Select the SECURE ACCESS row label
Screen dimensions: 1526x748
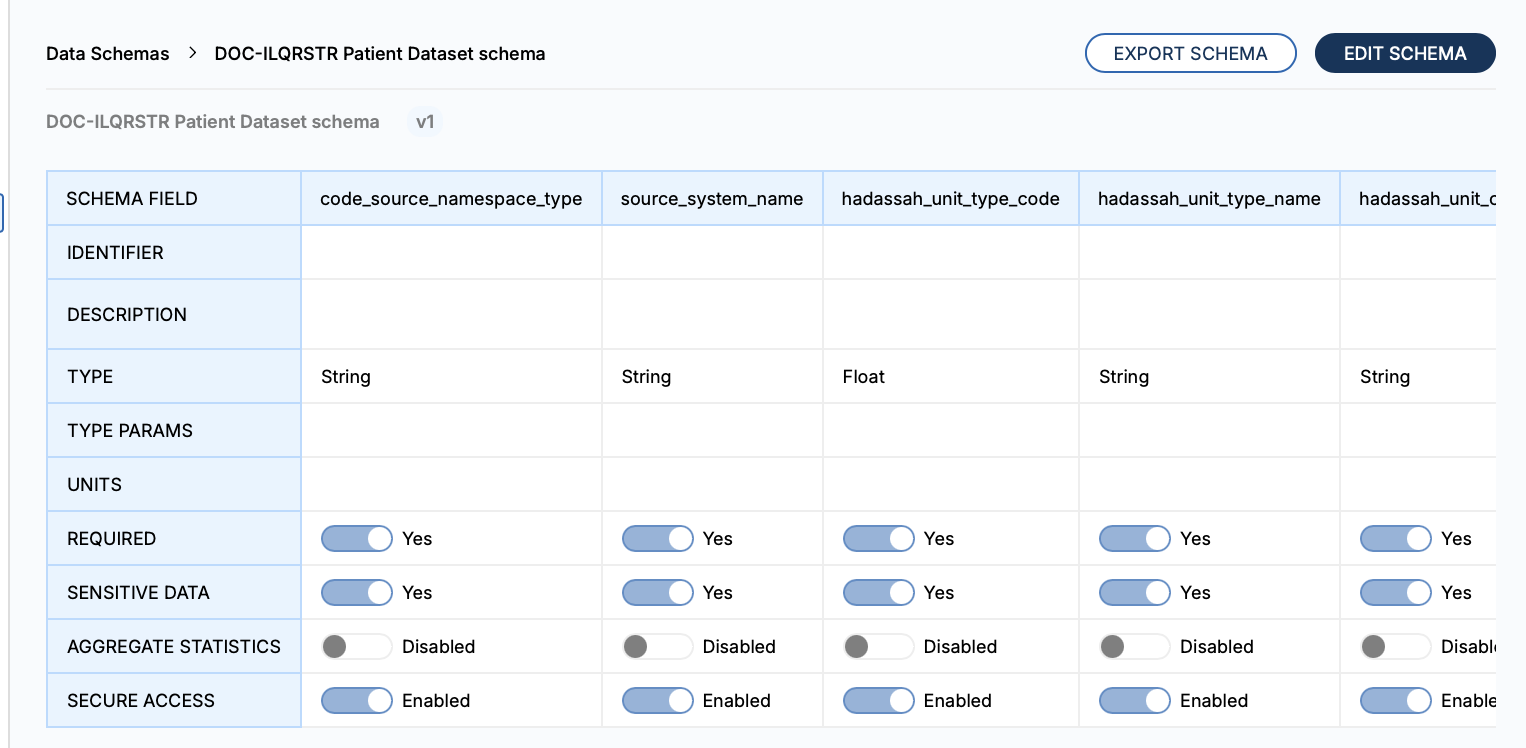(174, 701)
